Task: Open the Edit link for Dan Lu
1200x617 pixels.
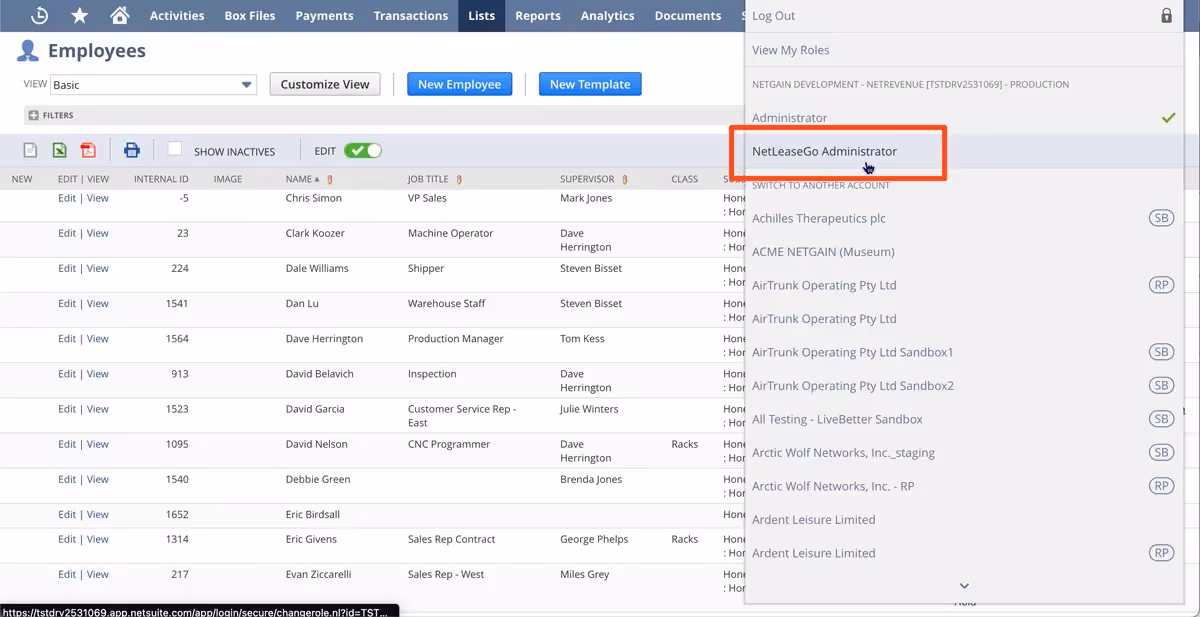Action: (x=66, y=303)
